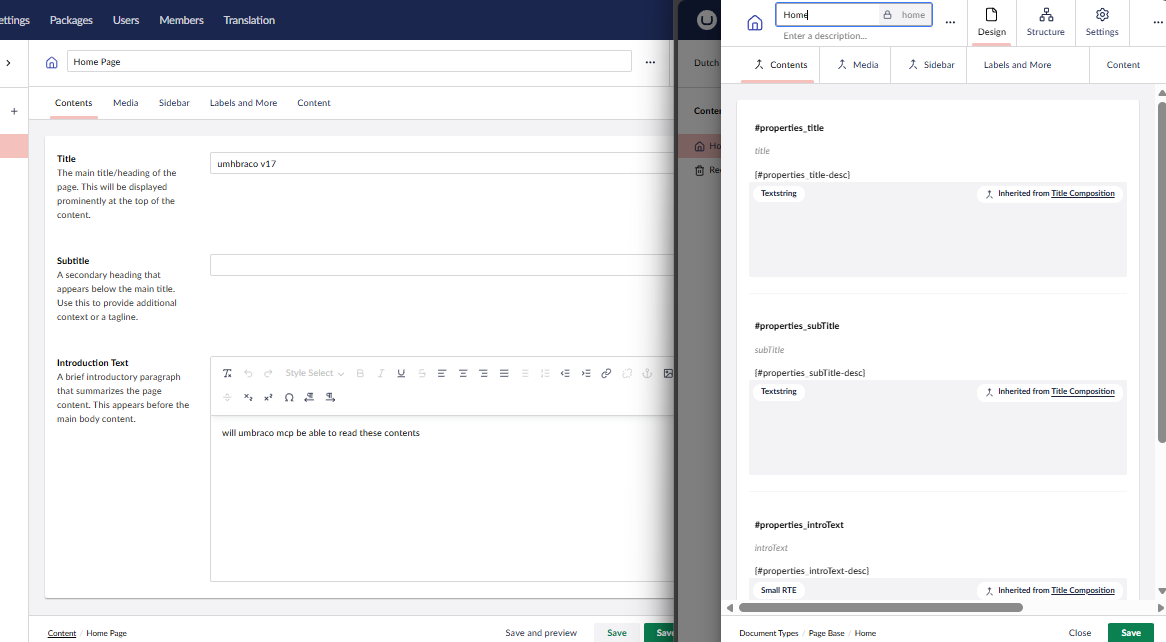Apply Bold formatting in the Introduction Text toolbar
1166x642 pixels.
coord(360,373)
